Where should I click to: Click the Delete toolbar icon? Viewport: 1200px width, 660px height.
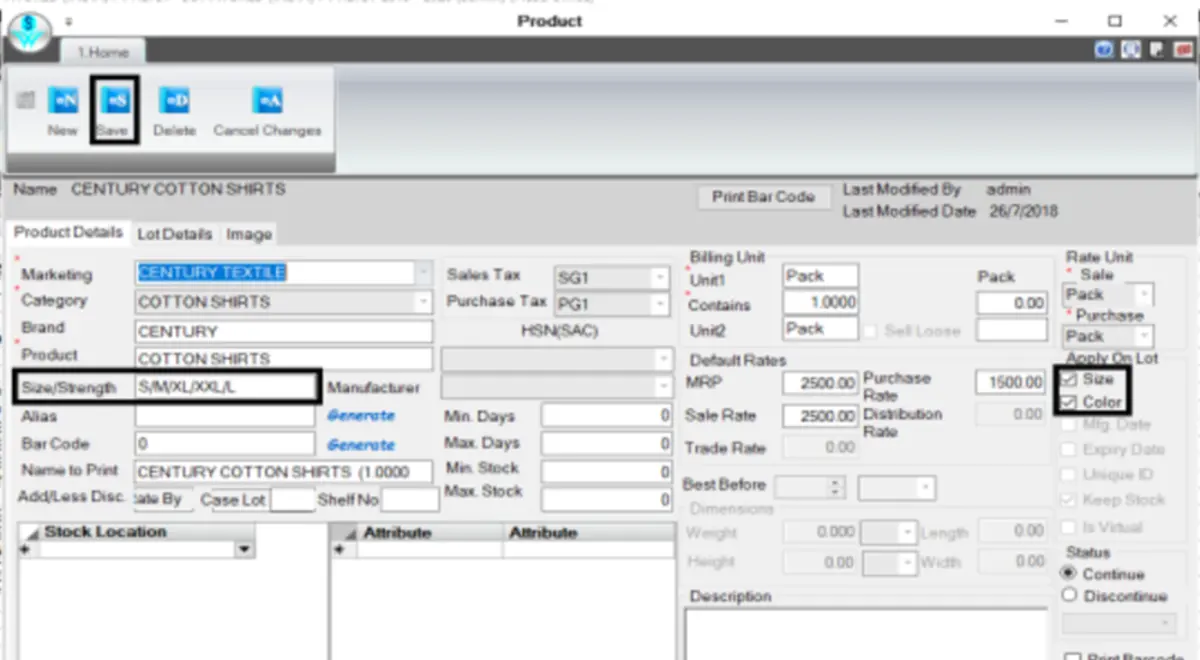click(176, 101)
